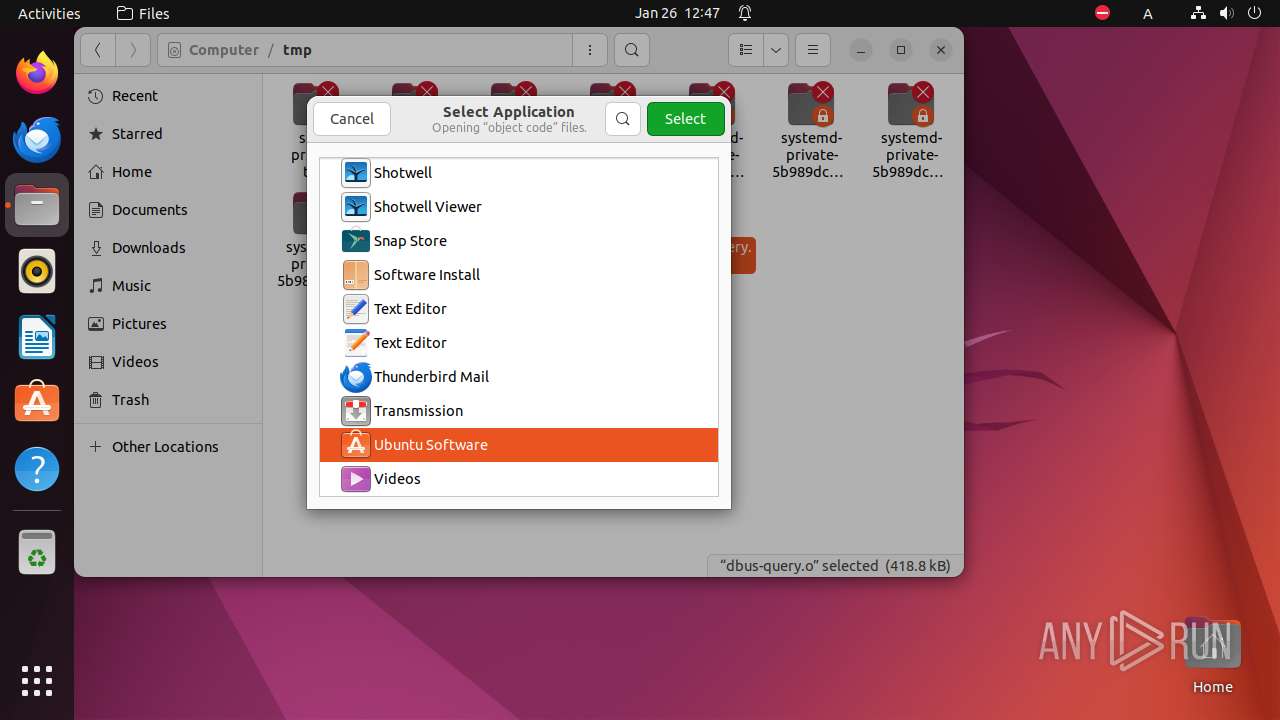The height and width of the screenshot is (720, 1280).
Task: Click the network status icon in top bar
Action: click(x=1198, y=13)
